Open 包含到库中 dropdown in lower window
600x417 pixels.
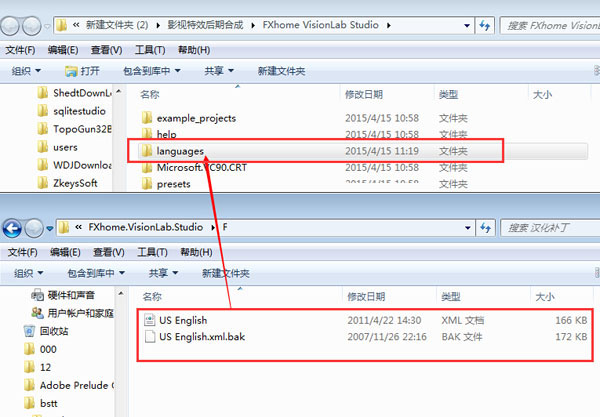(x=96, y=273)
